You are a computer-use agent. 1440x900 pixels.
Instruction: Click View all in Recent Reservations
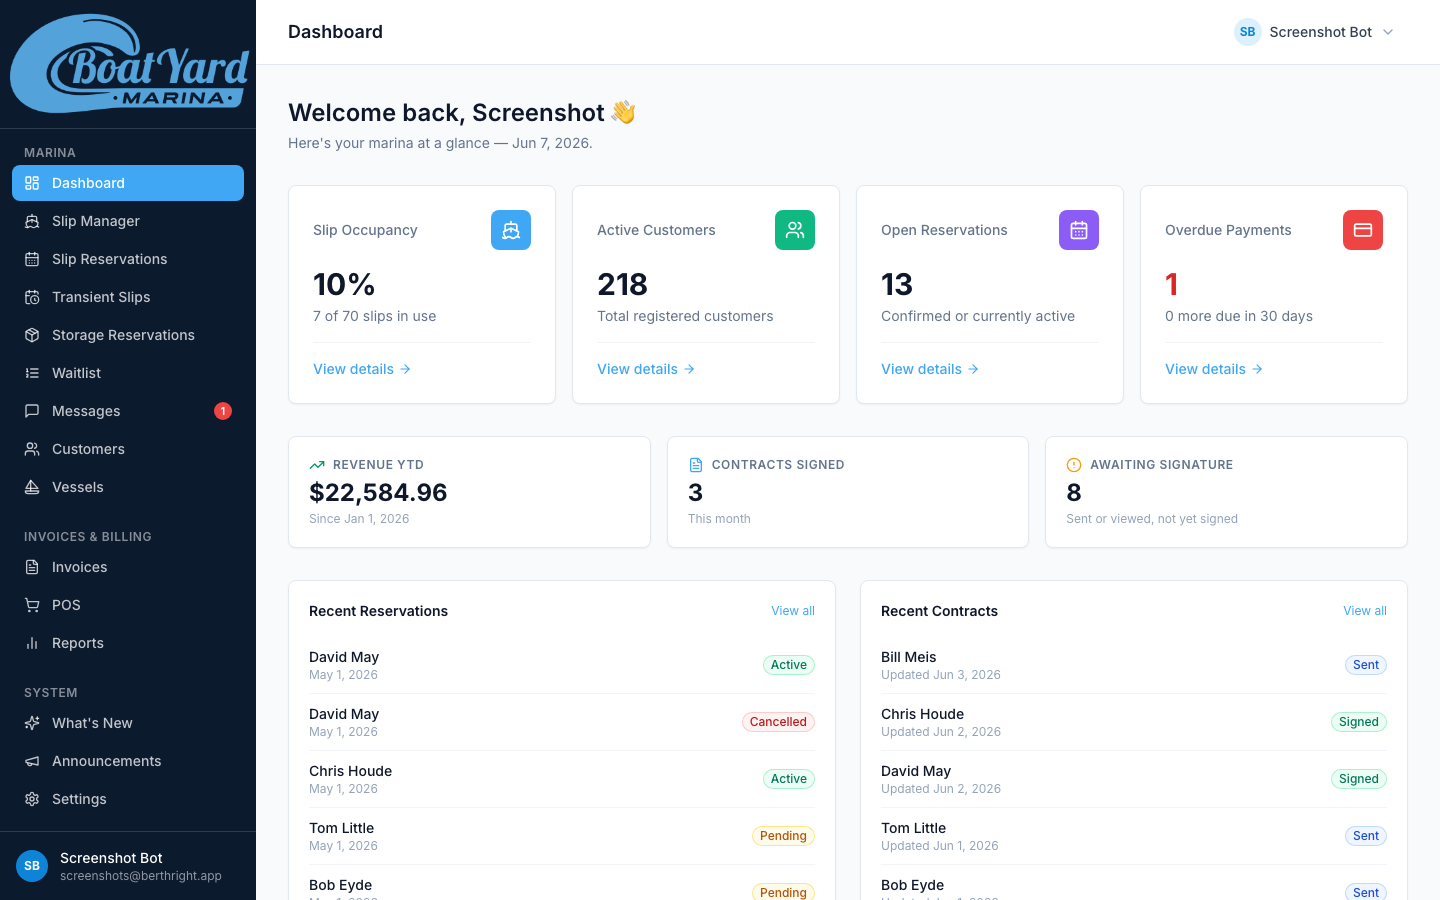[793, 611]
